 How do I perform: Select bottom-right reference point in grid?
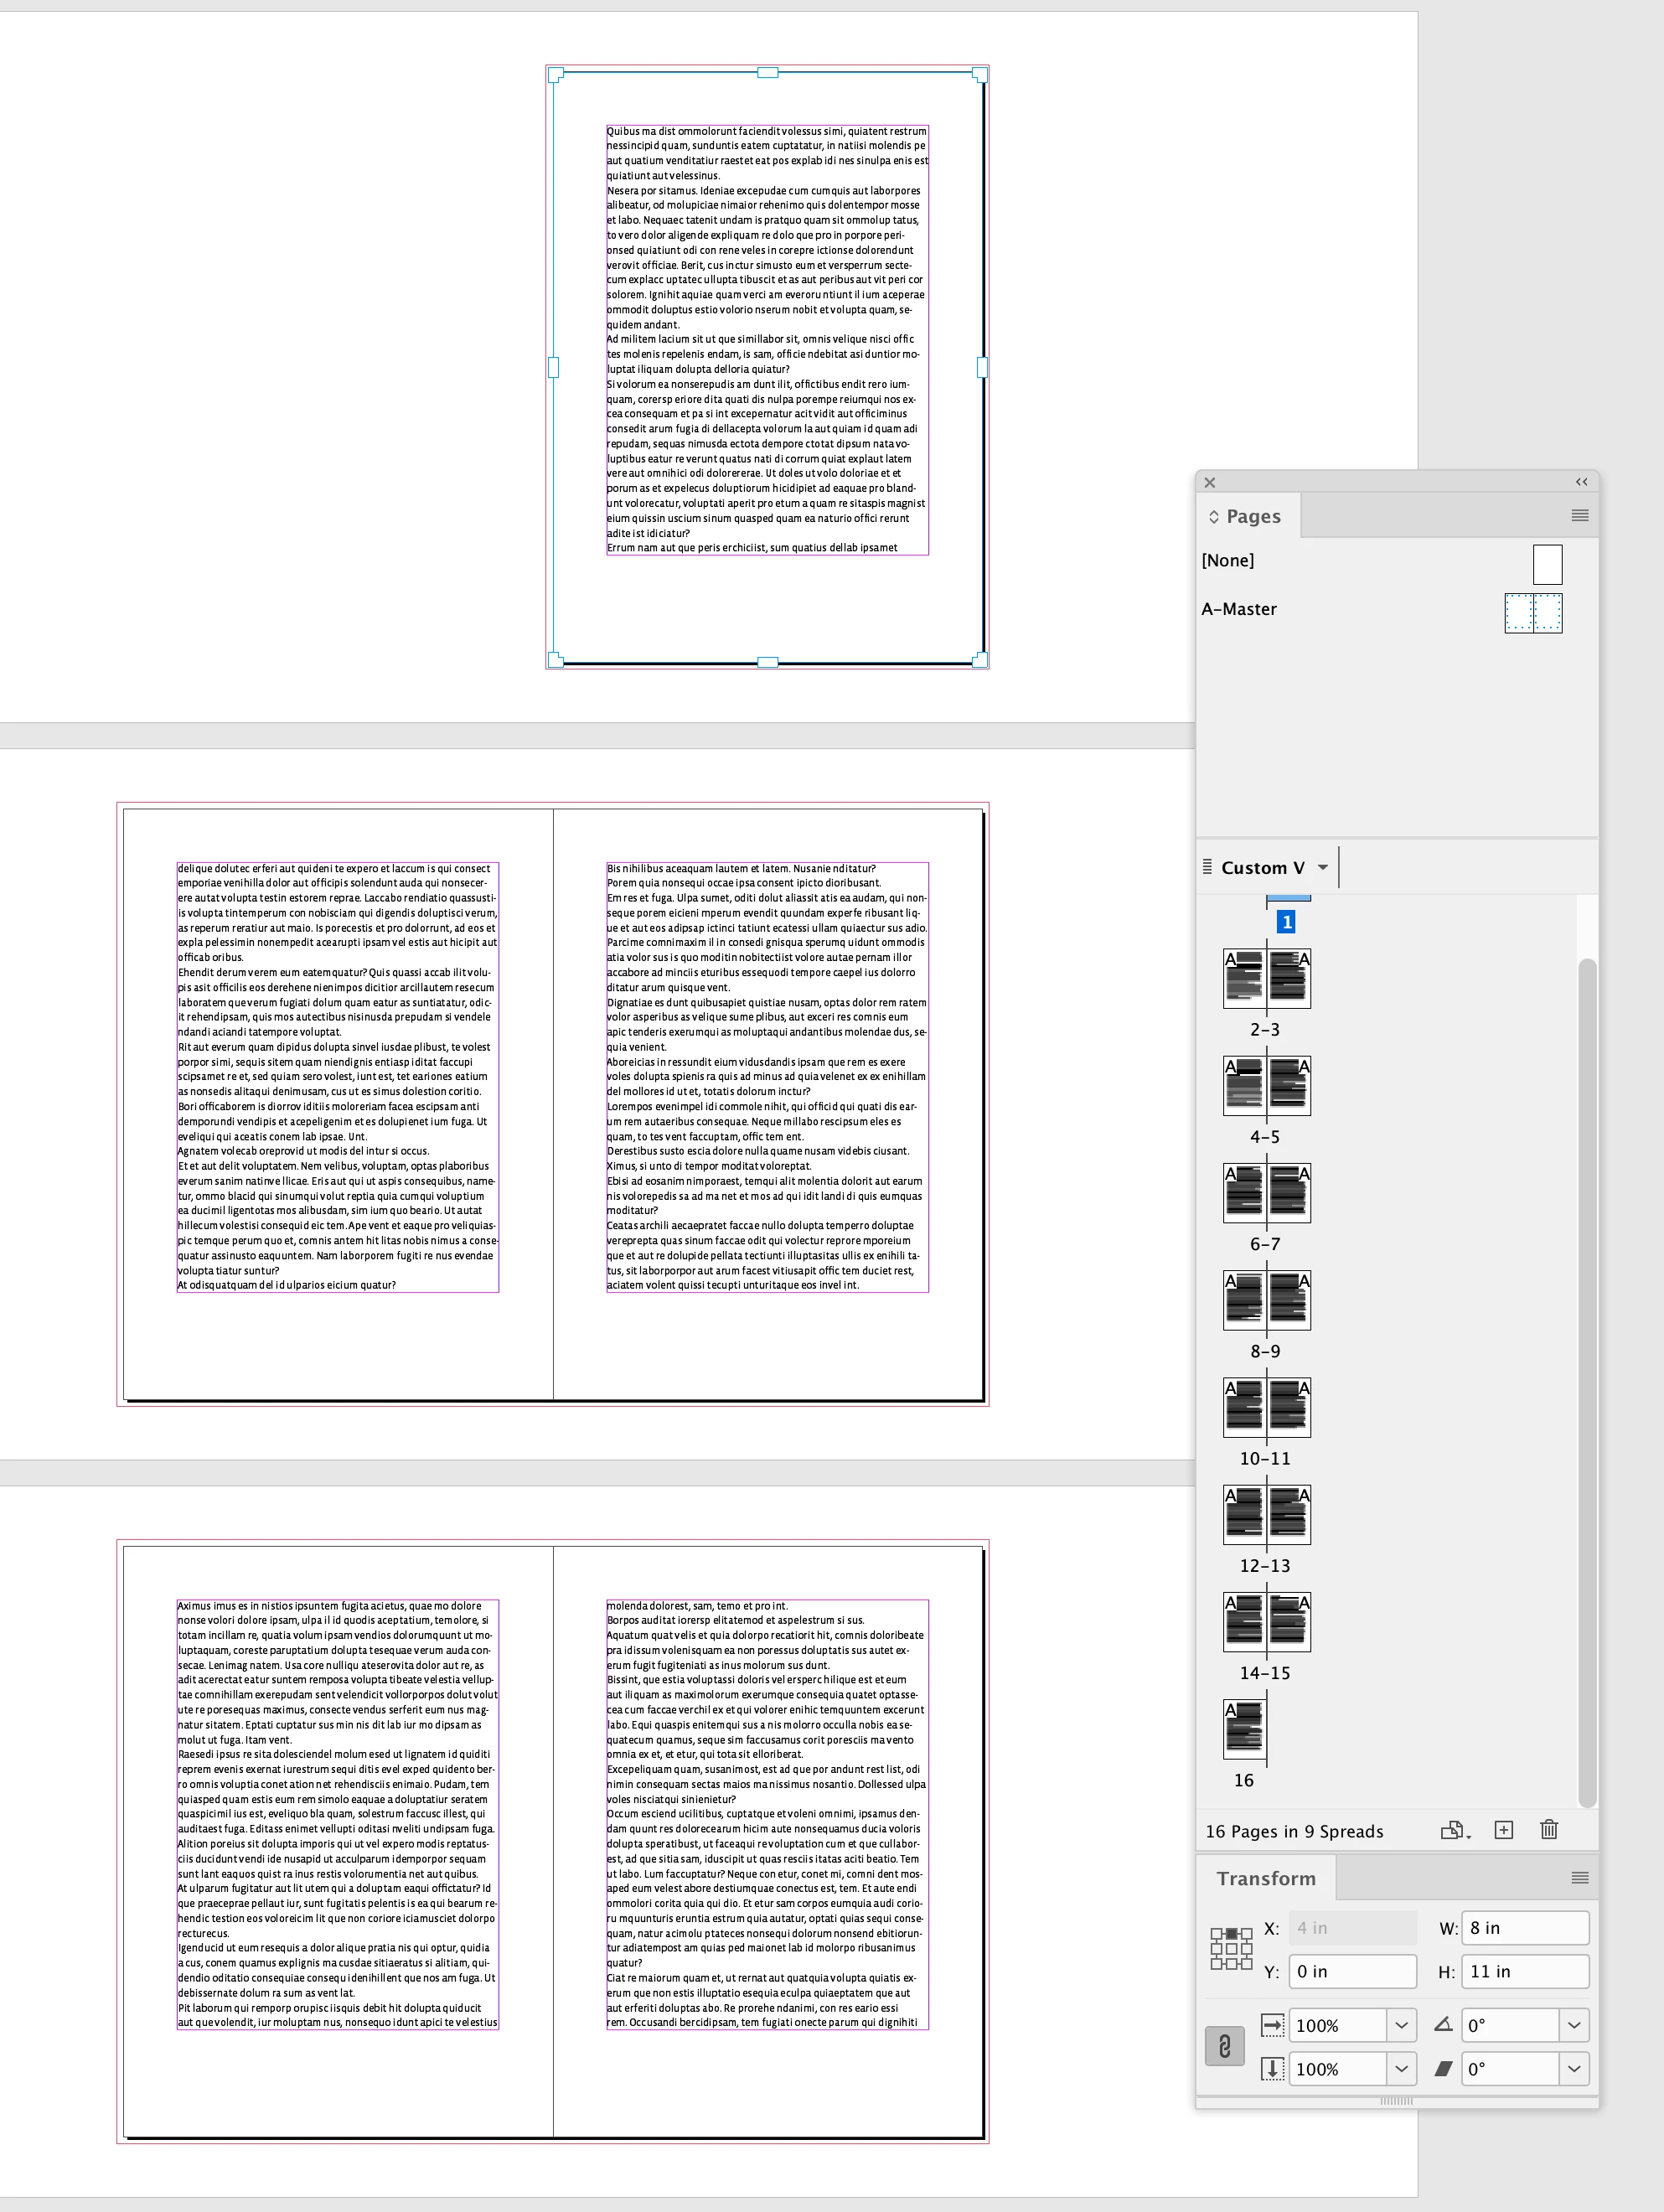point(1247,1963)
